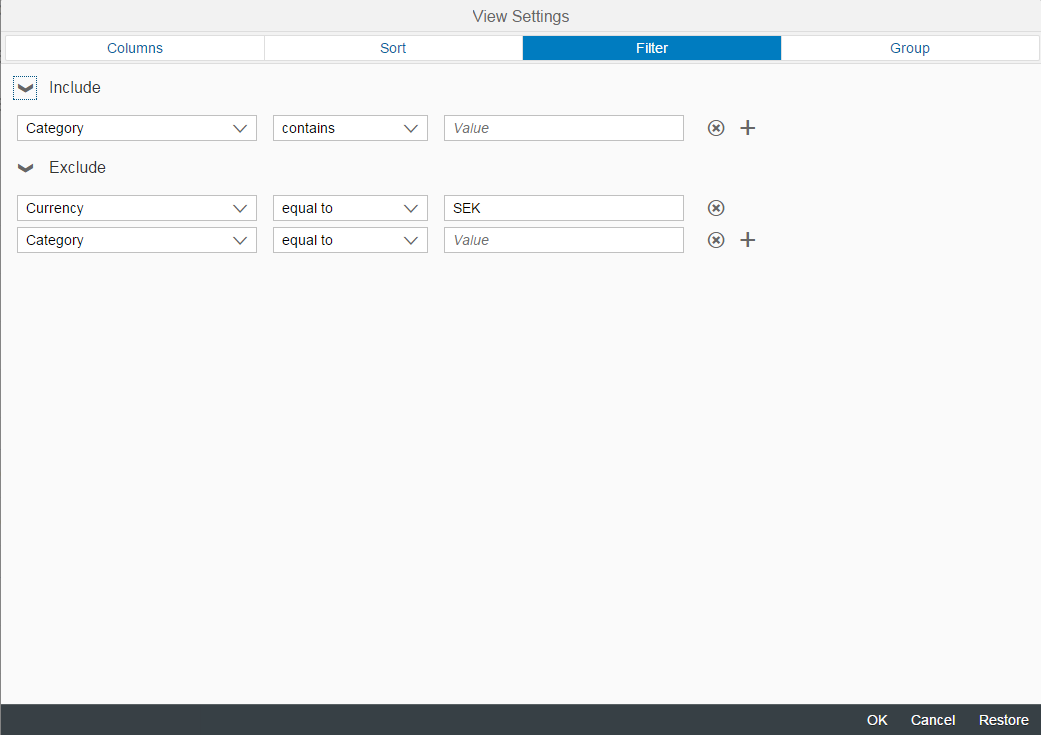Viewport: 1041px width, 735px height.
Task: Switch to the Sort tab
Action: coord(393,48)
